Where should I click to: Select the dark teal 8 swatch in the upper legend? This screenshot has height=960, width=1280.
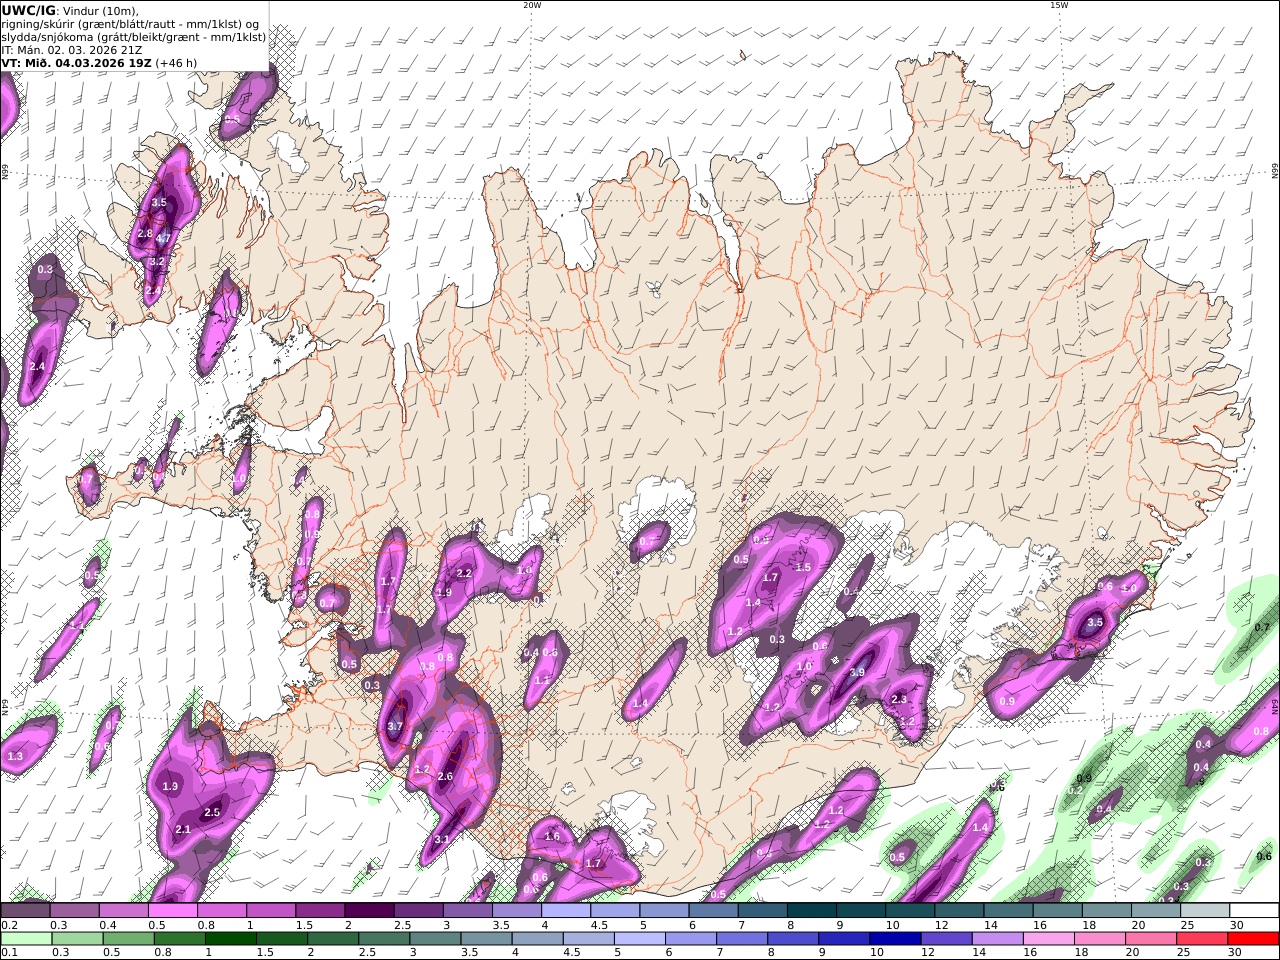tap(812, 911)
